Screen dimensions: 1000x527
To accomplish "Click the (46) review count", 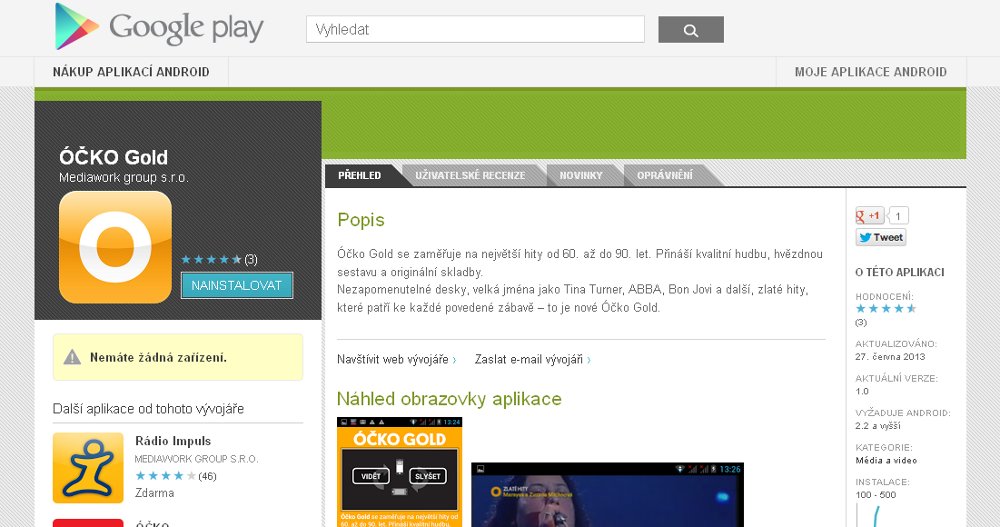I will [207, 476].
